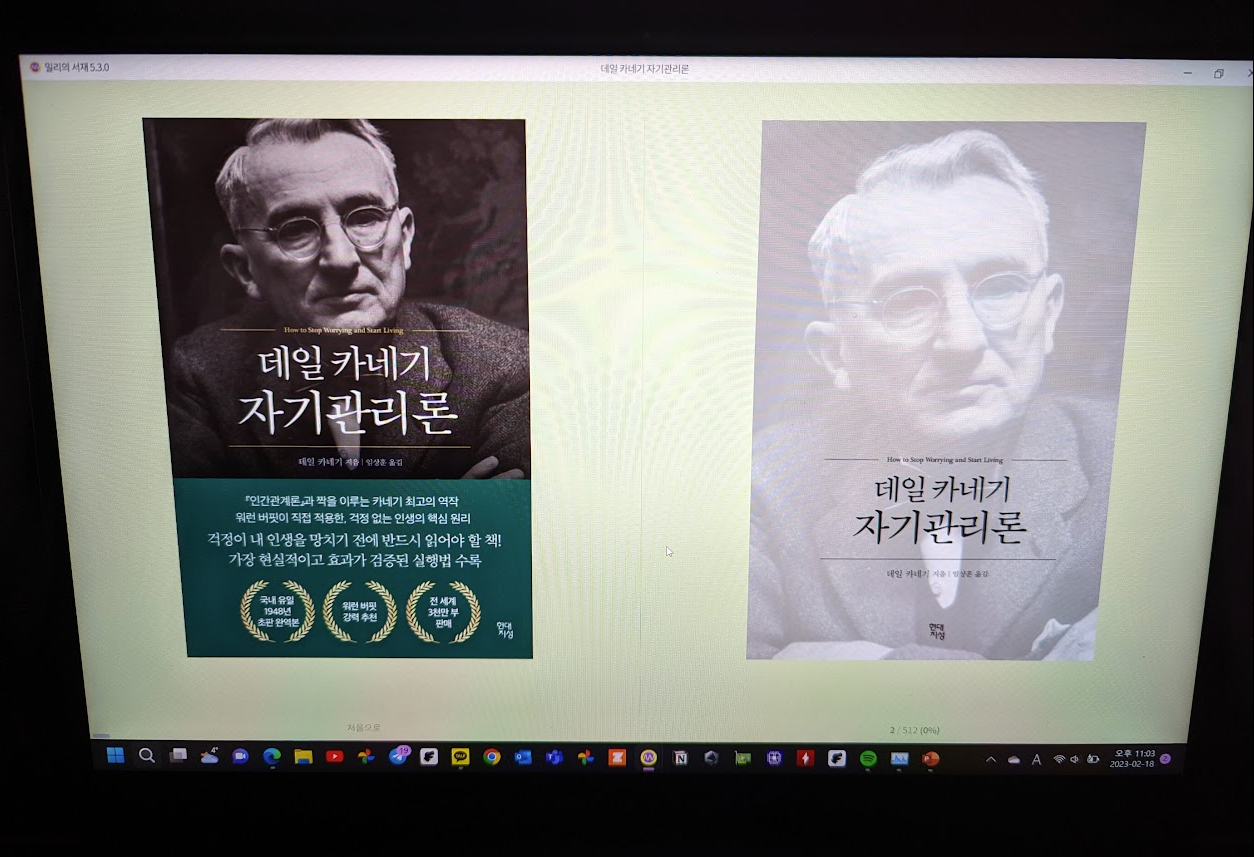Screen dimensions: 1254x857
Task: Open Outlook from the taskbar
Action: coord(522,758)
